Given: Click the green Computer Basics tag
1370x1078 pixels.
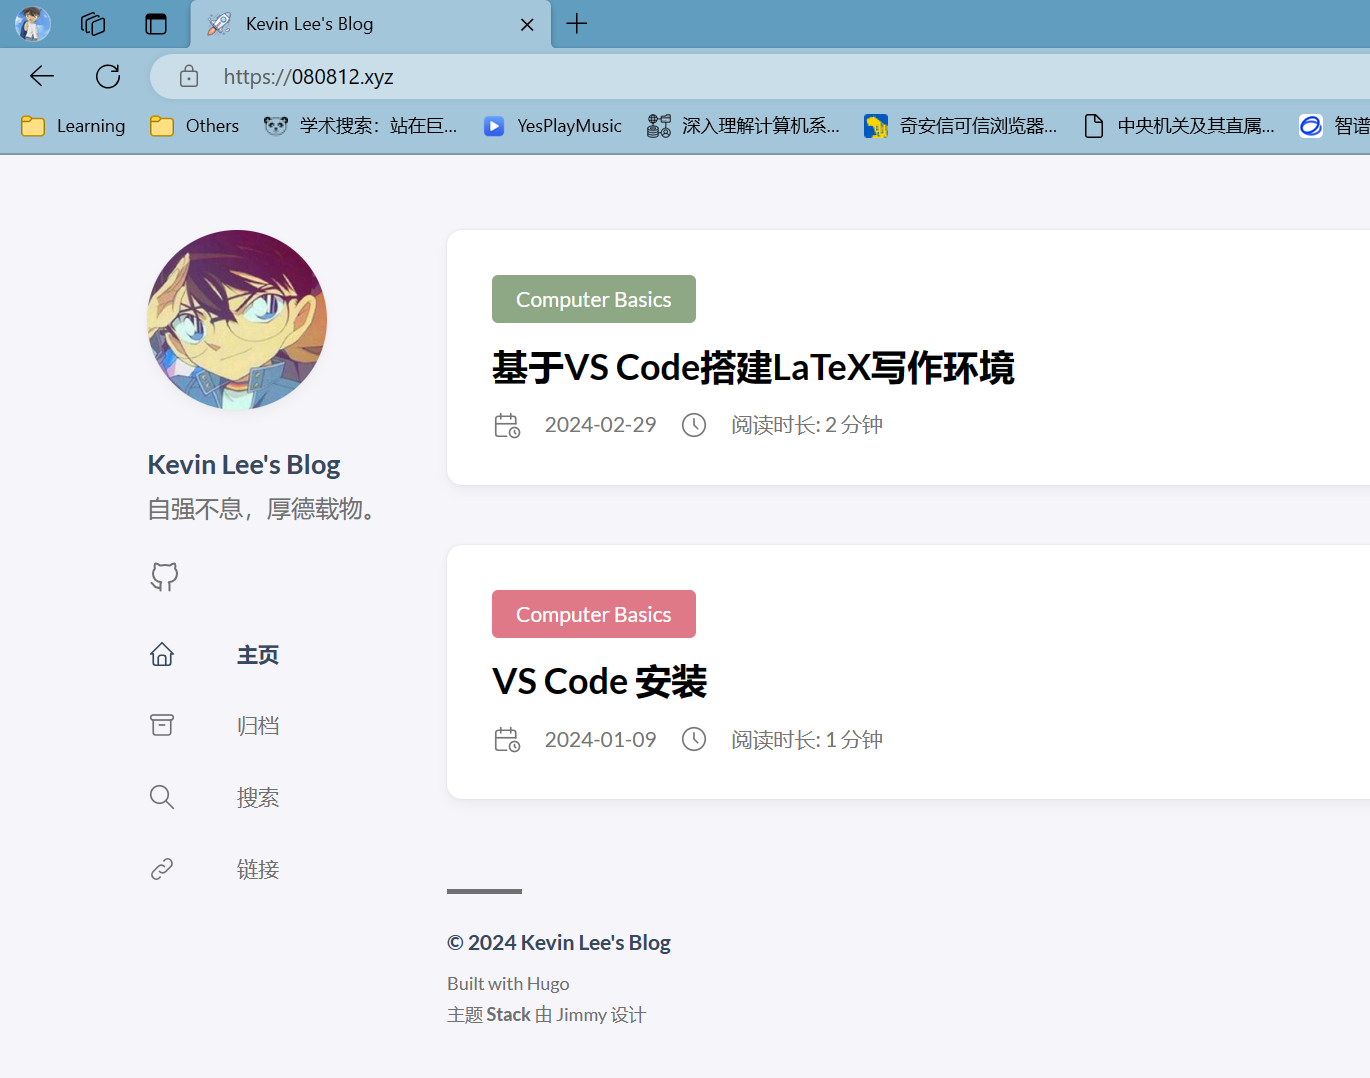Looking at the screenshot, I should [593, 299].
